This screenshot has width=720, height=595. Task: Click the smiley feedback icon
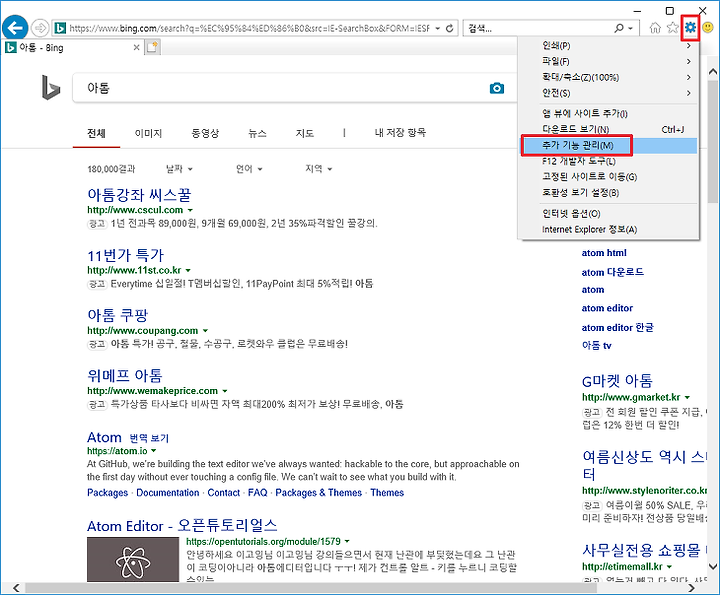tap(708, 28)
